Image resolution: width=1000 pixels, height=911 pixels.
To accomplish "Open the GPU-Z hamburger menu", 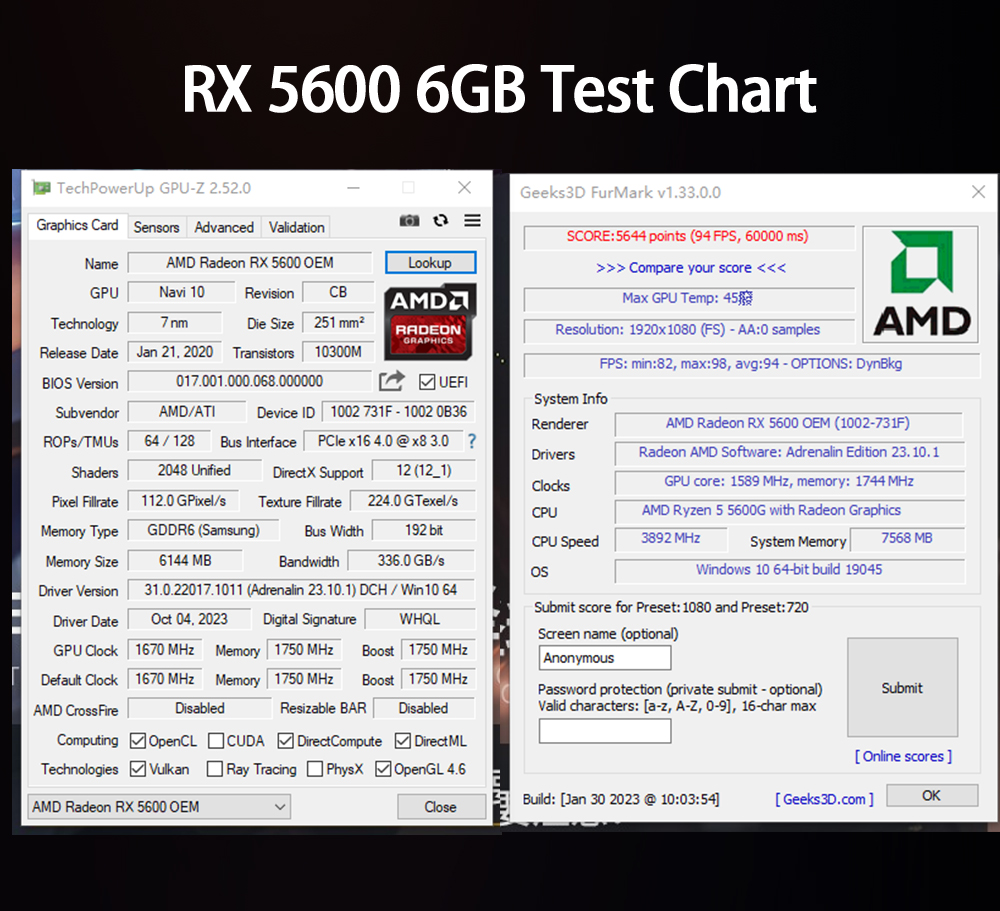I will click(472, 221).
